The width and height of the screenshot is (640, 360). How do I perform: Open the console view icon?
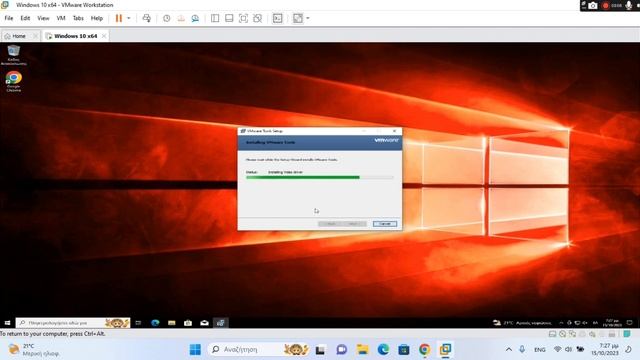278,18
